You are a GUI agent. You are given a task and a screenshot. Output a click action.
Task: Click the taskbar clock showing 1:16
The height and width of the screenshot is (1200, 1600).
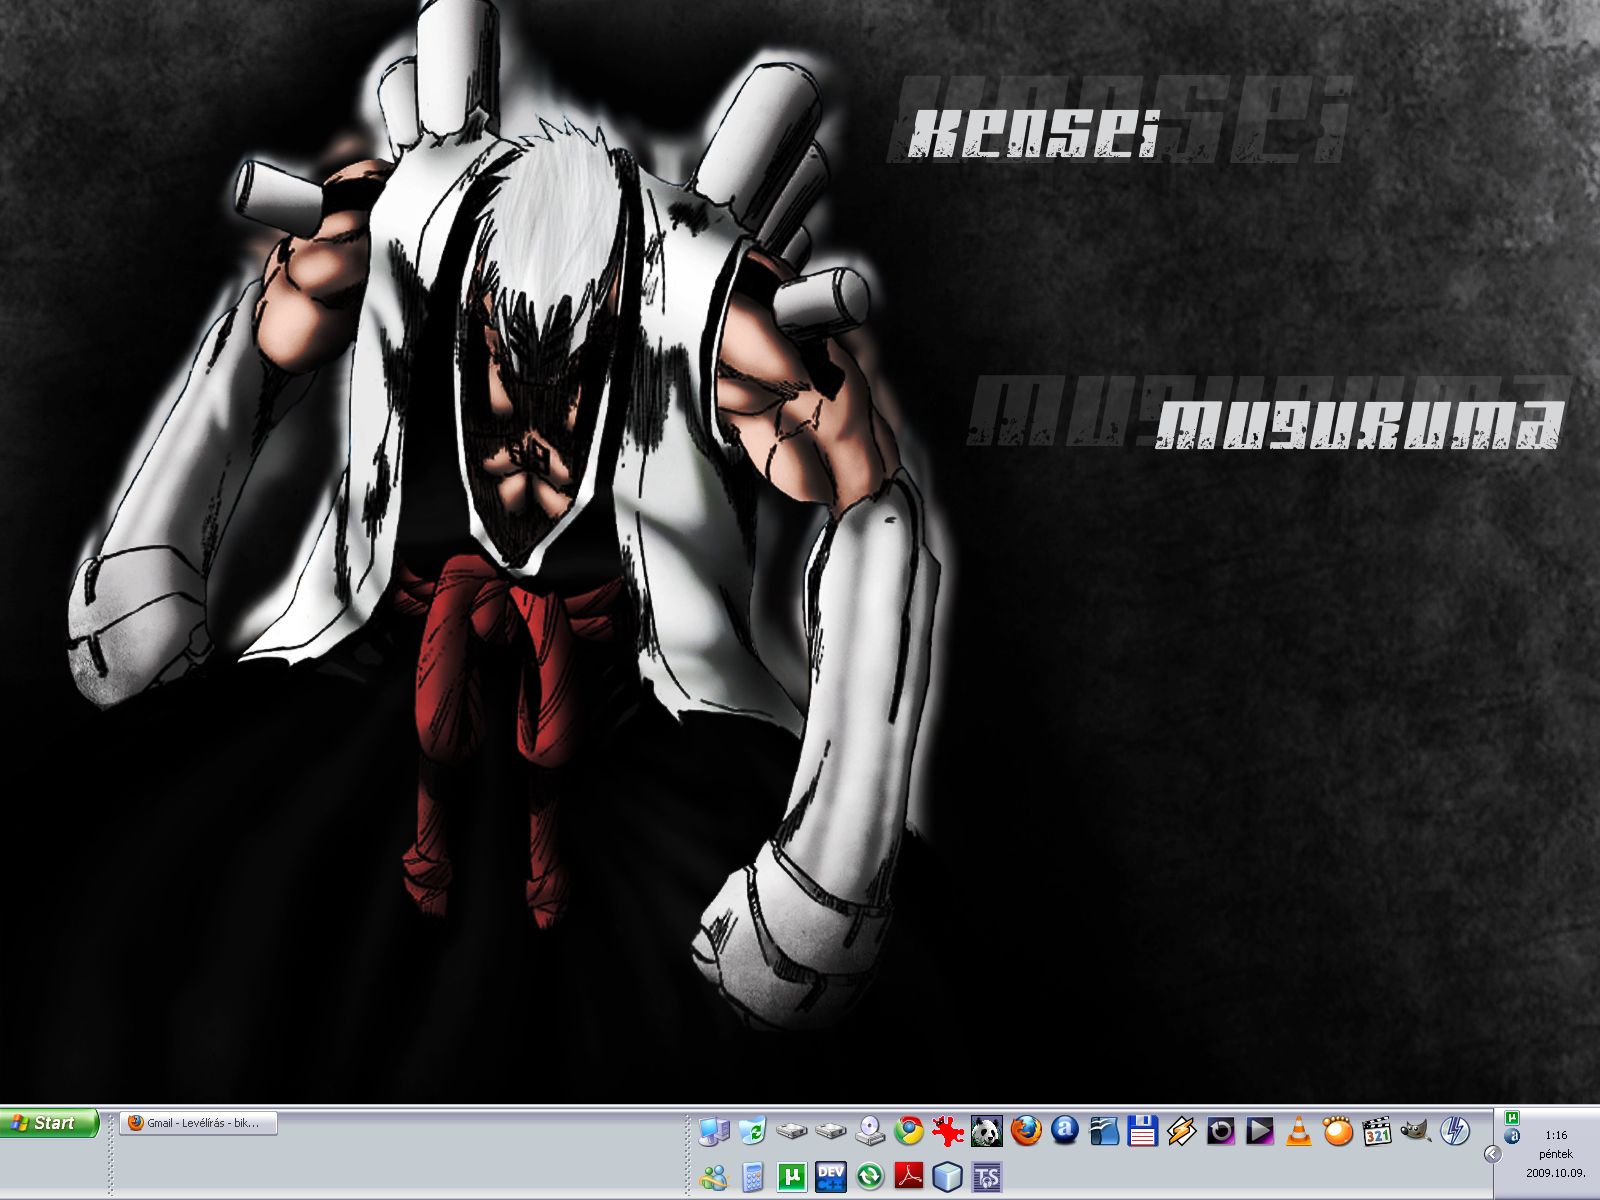(1555, 1135)
